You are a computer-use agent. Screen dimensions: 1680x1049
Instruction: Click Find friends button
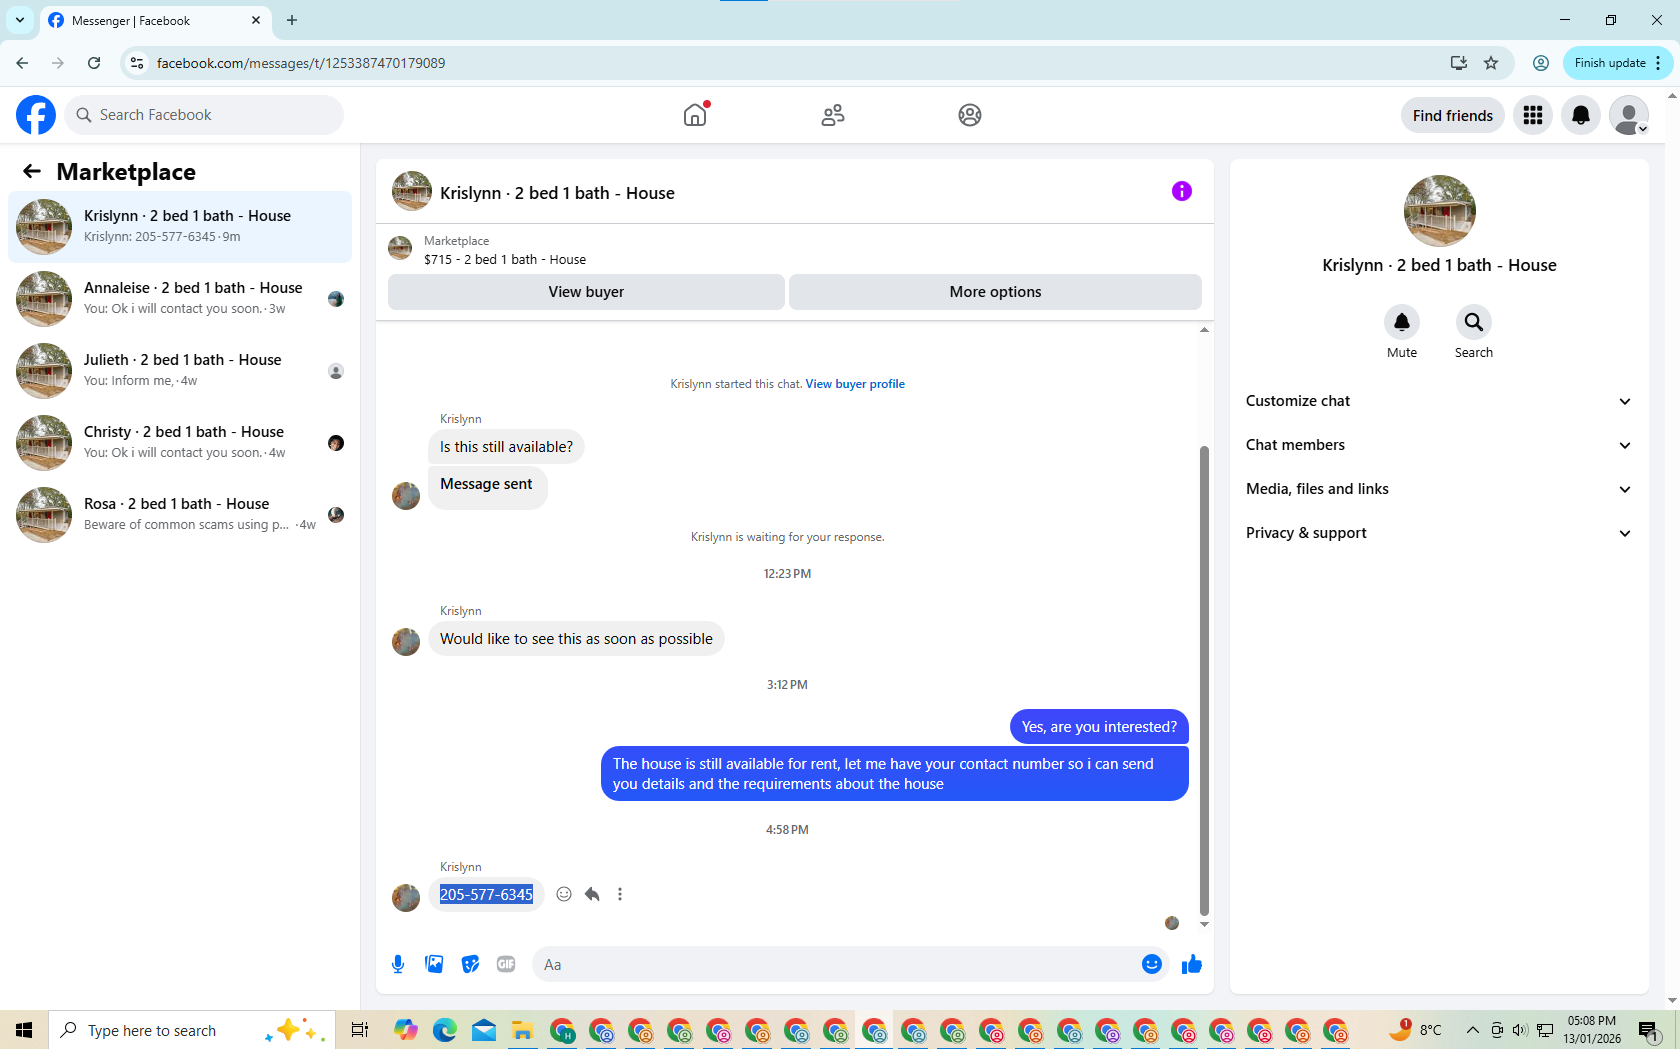1452,115
